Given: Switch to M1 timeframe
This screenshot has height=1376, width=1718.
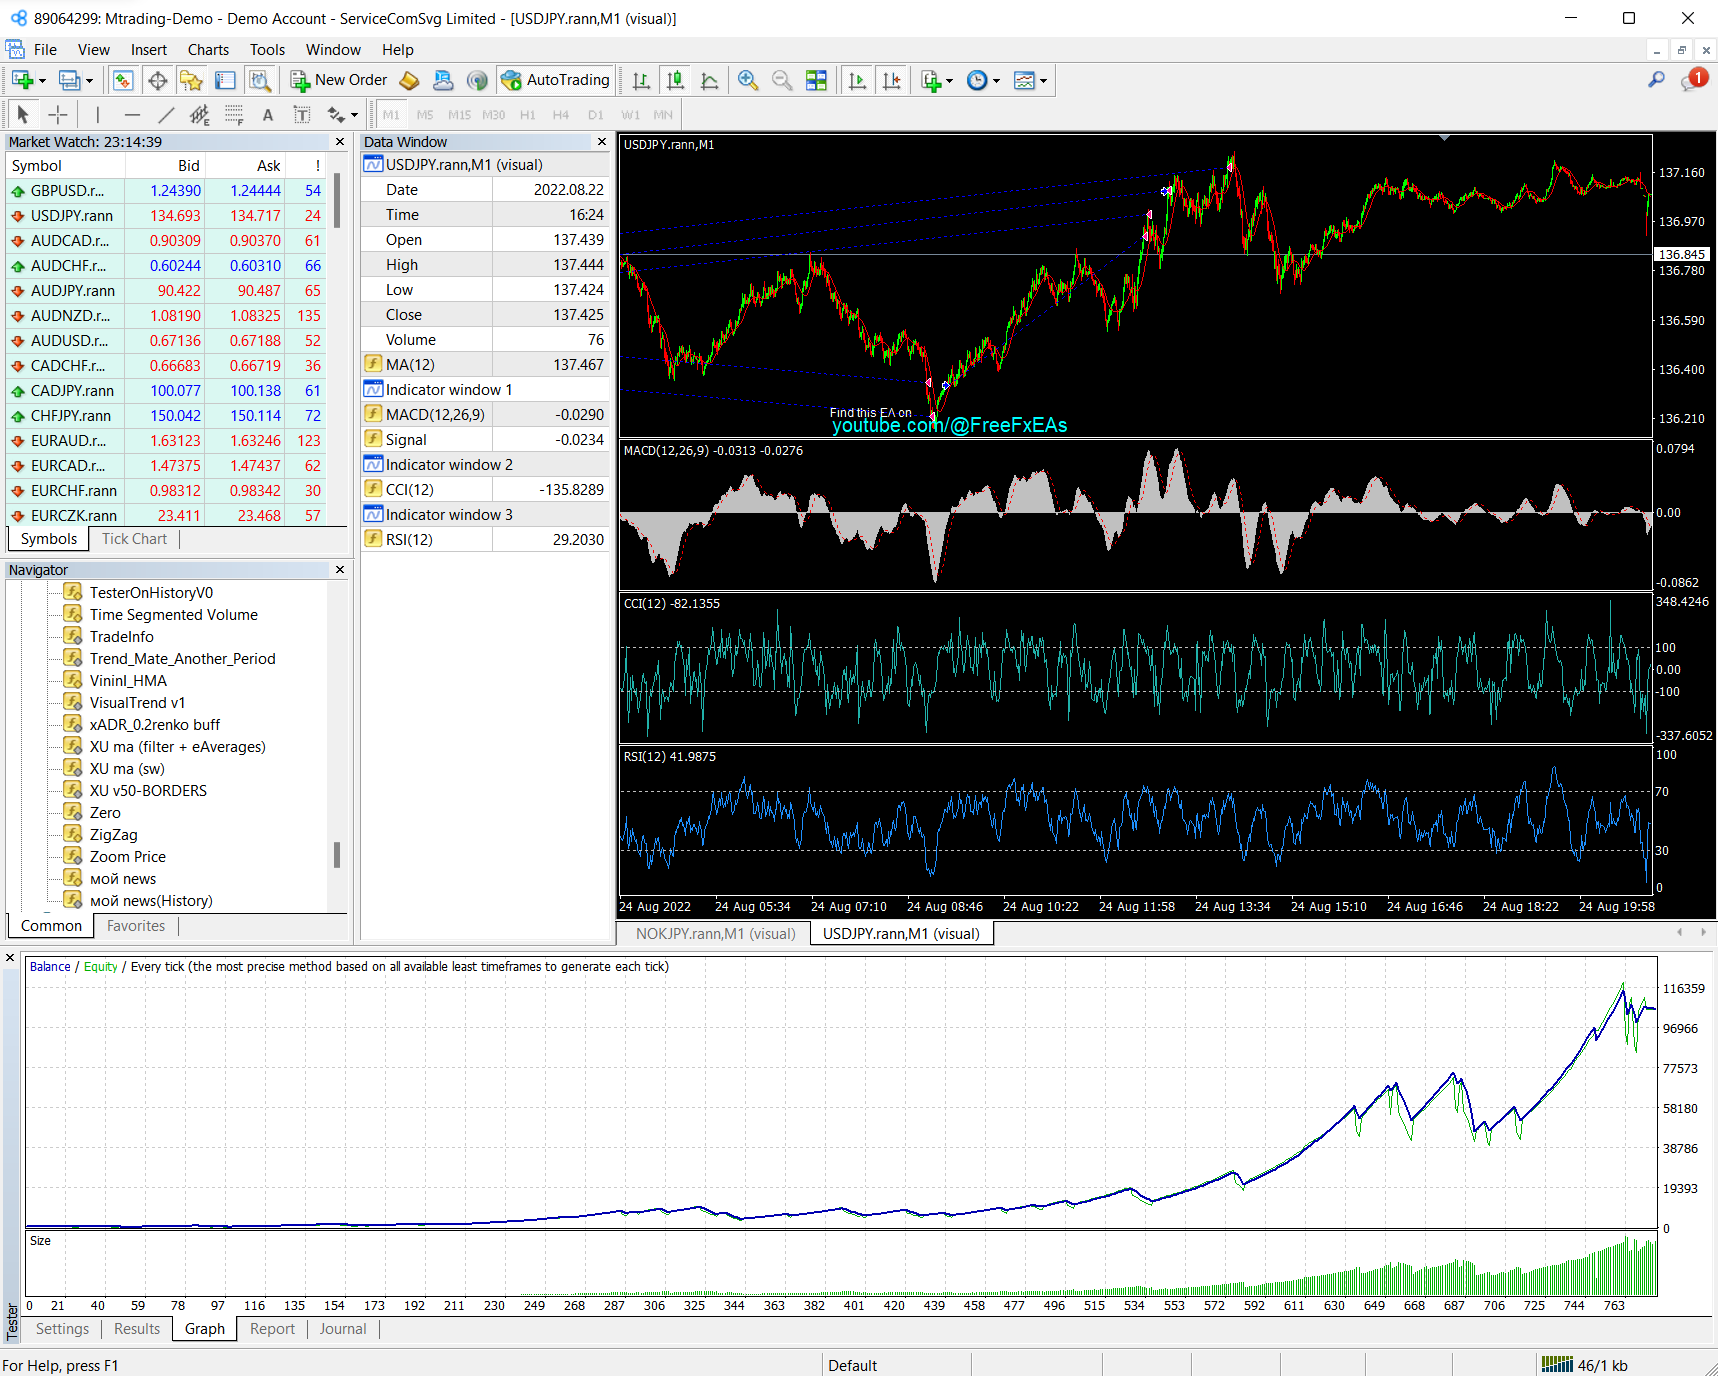Looking at the screenshot, I should [391, 115].
